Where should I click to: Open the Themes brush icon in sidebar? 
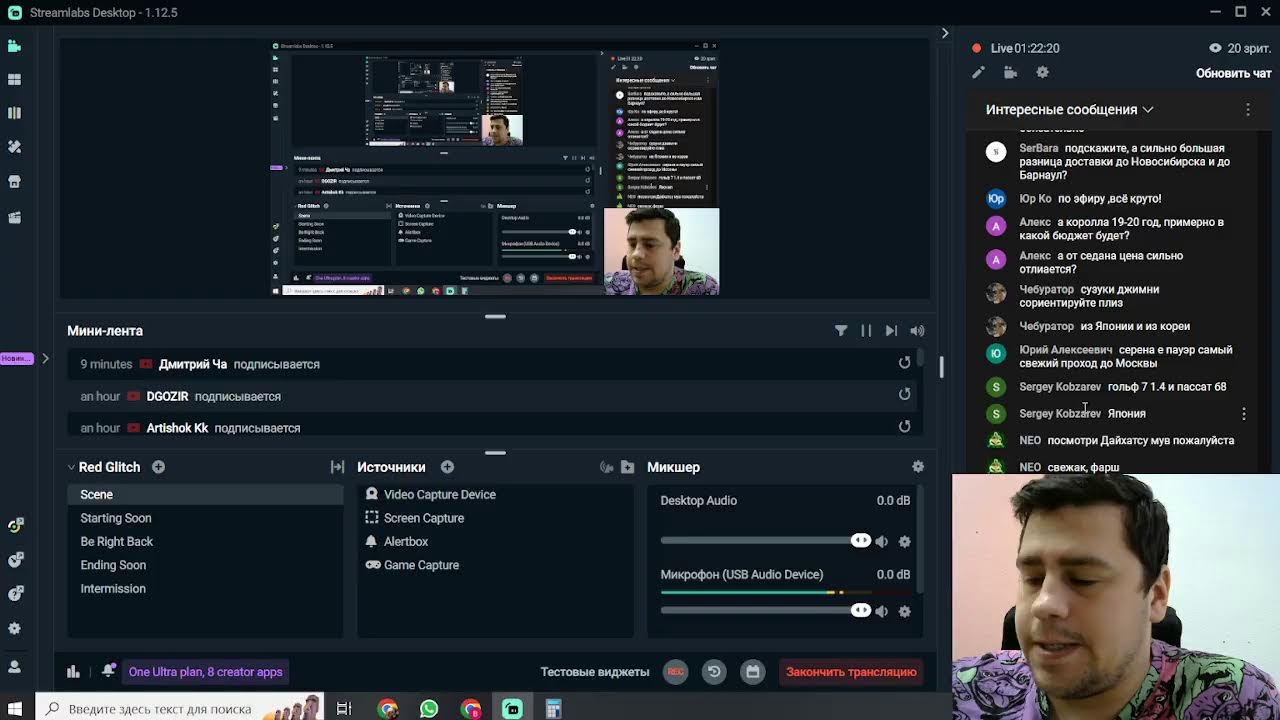tap(14, 147)
